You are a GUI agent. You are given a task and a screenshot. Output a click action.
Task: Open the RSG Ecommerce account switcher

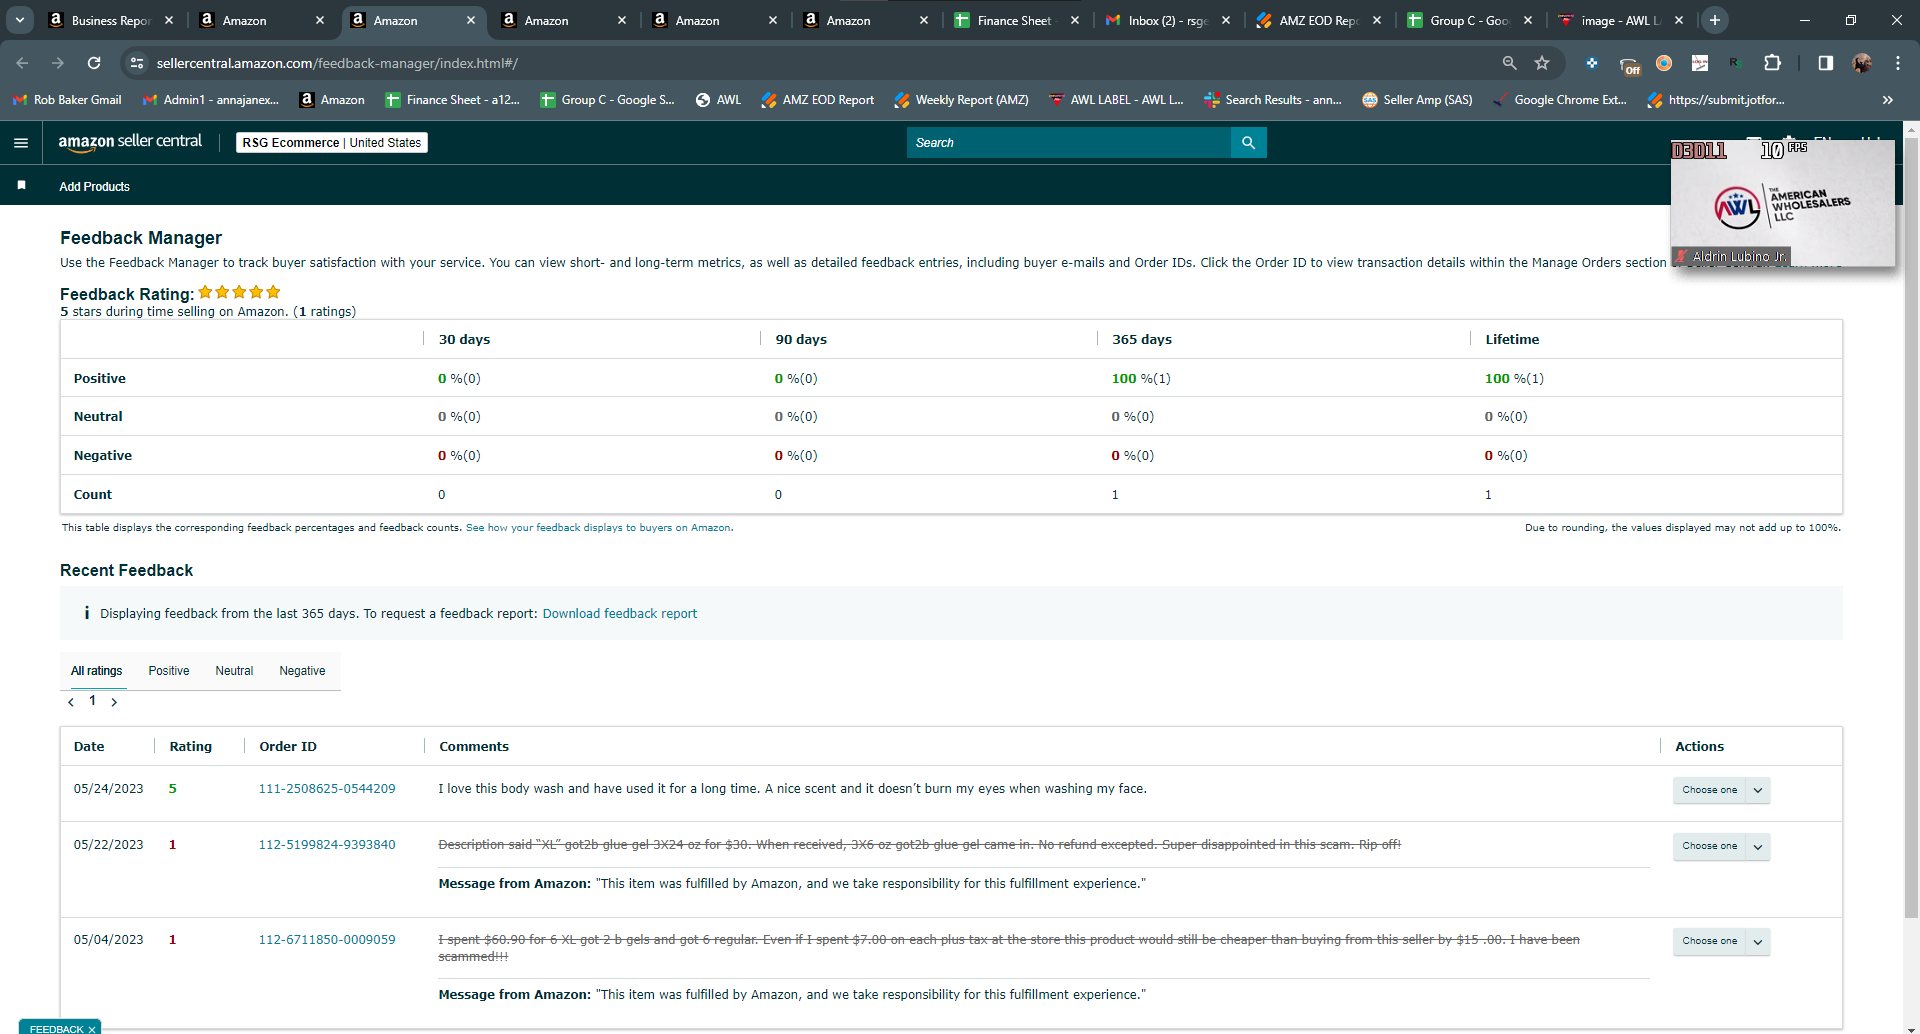(x=332, y=143)
